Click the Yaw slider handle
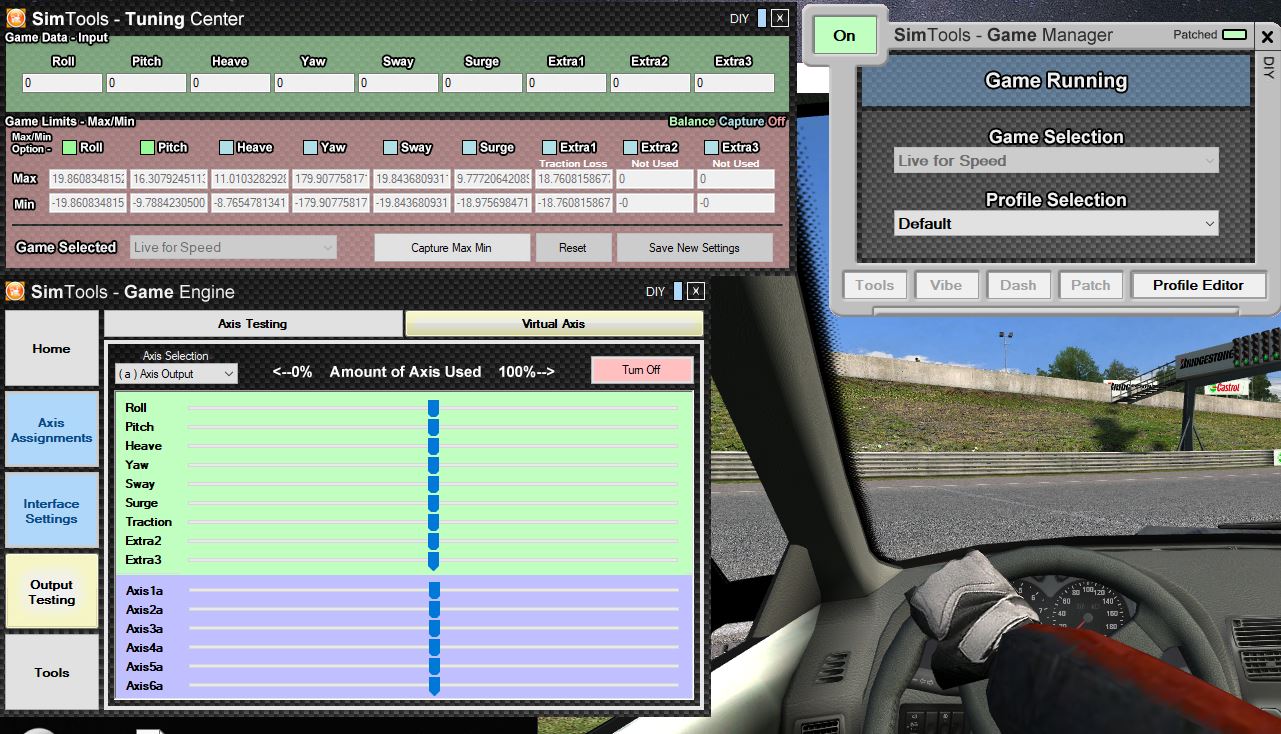 click(433, 465)
